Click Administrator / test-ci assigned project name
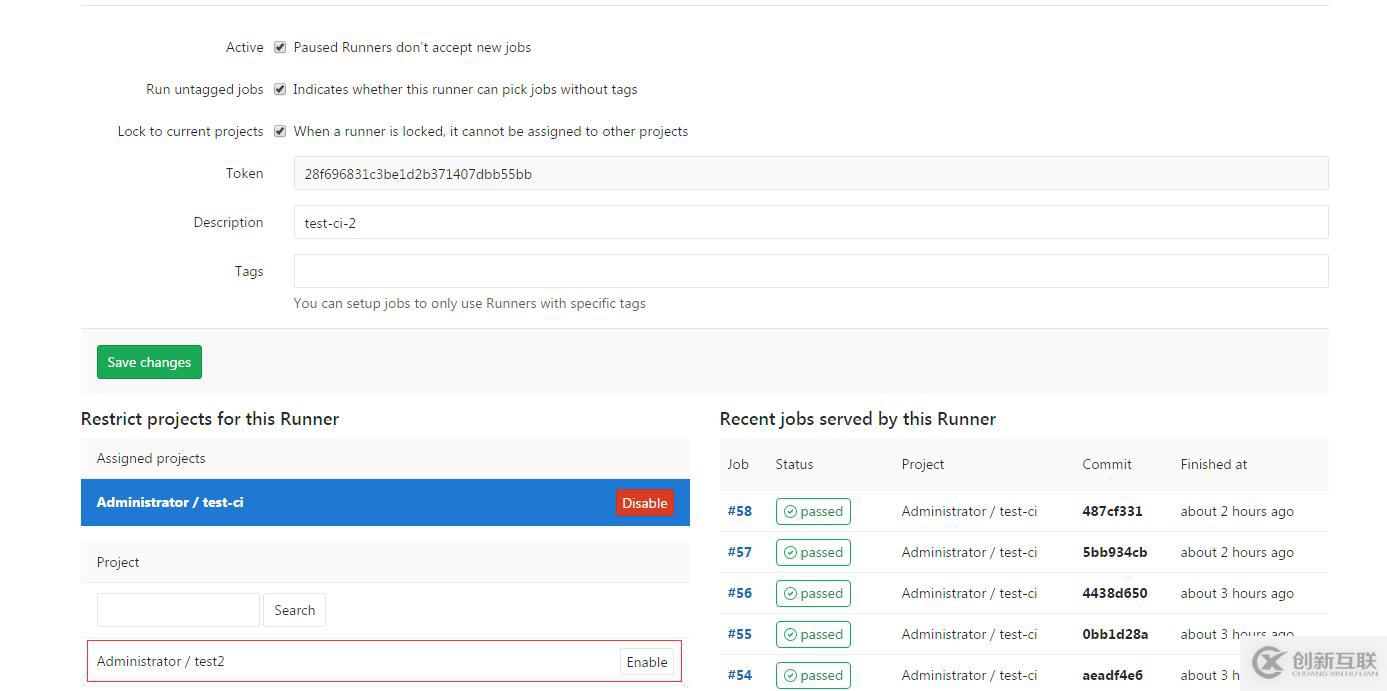 point(170,502)
